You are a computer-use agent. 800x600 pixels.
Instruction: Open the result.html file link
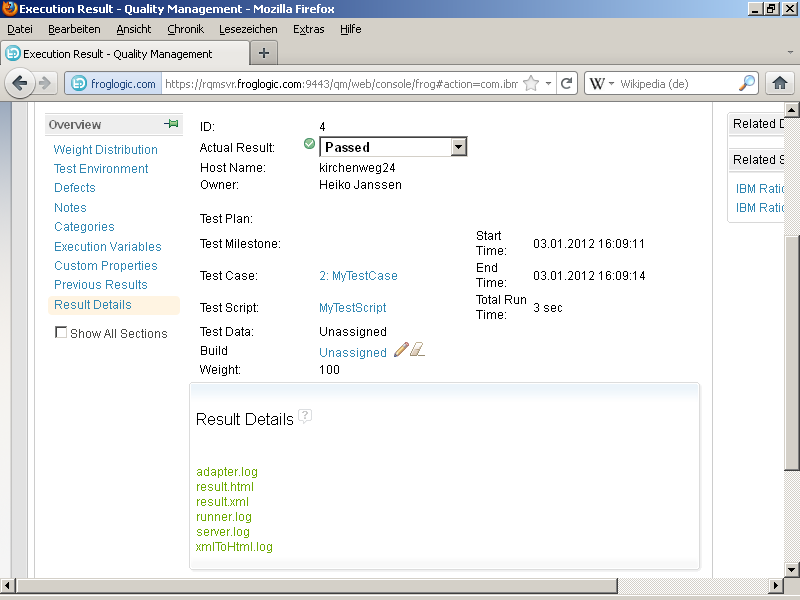tap(225, 487)
